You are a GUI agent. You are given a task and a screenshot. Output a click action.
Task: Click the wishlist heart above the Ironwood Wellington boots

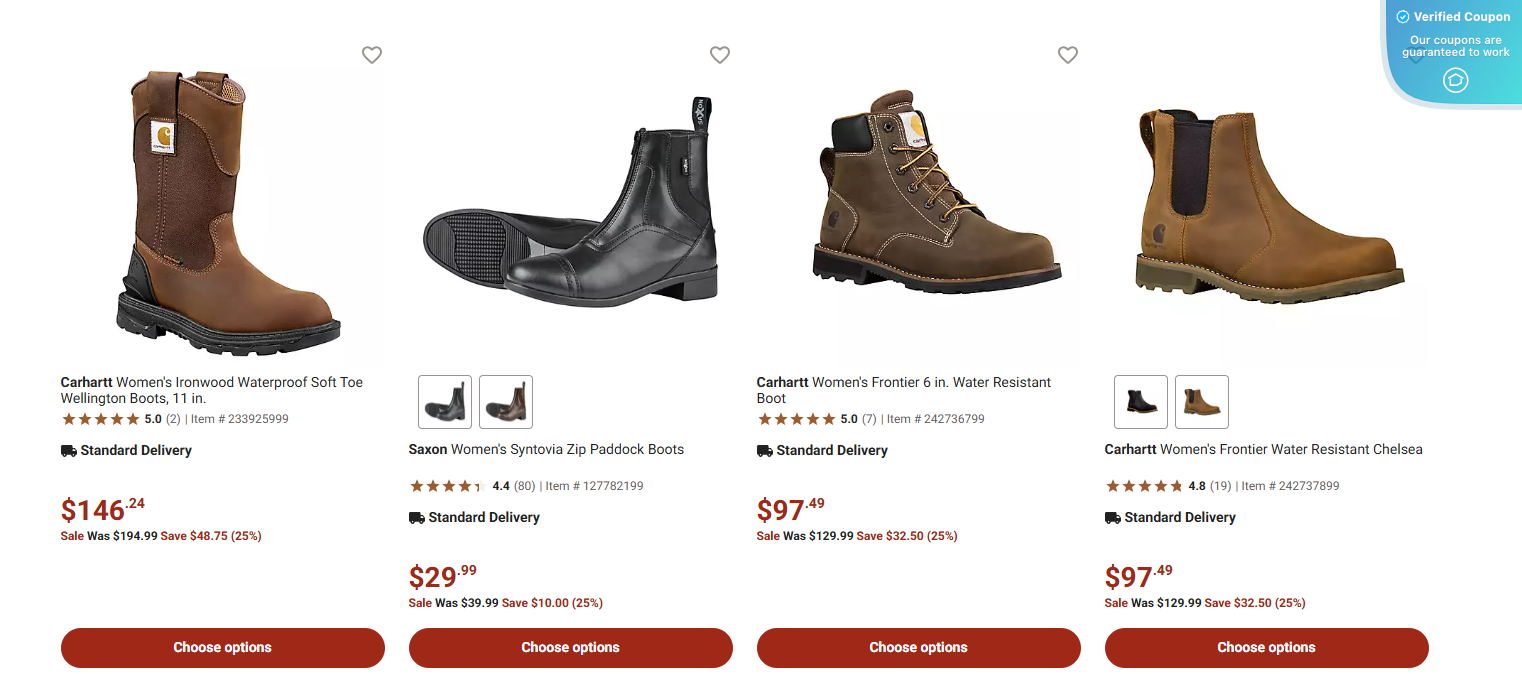pos(371,55)
